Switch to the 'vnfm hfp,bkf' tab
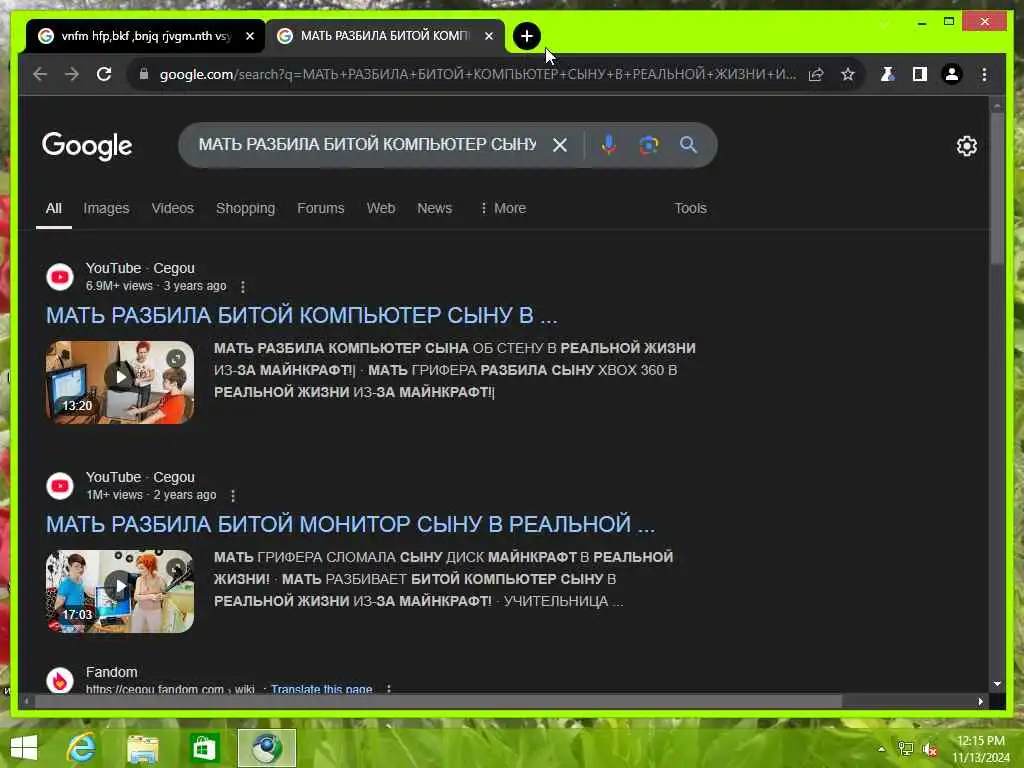1024x768 pixels. [x=146, y=36]
